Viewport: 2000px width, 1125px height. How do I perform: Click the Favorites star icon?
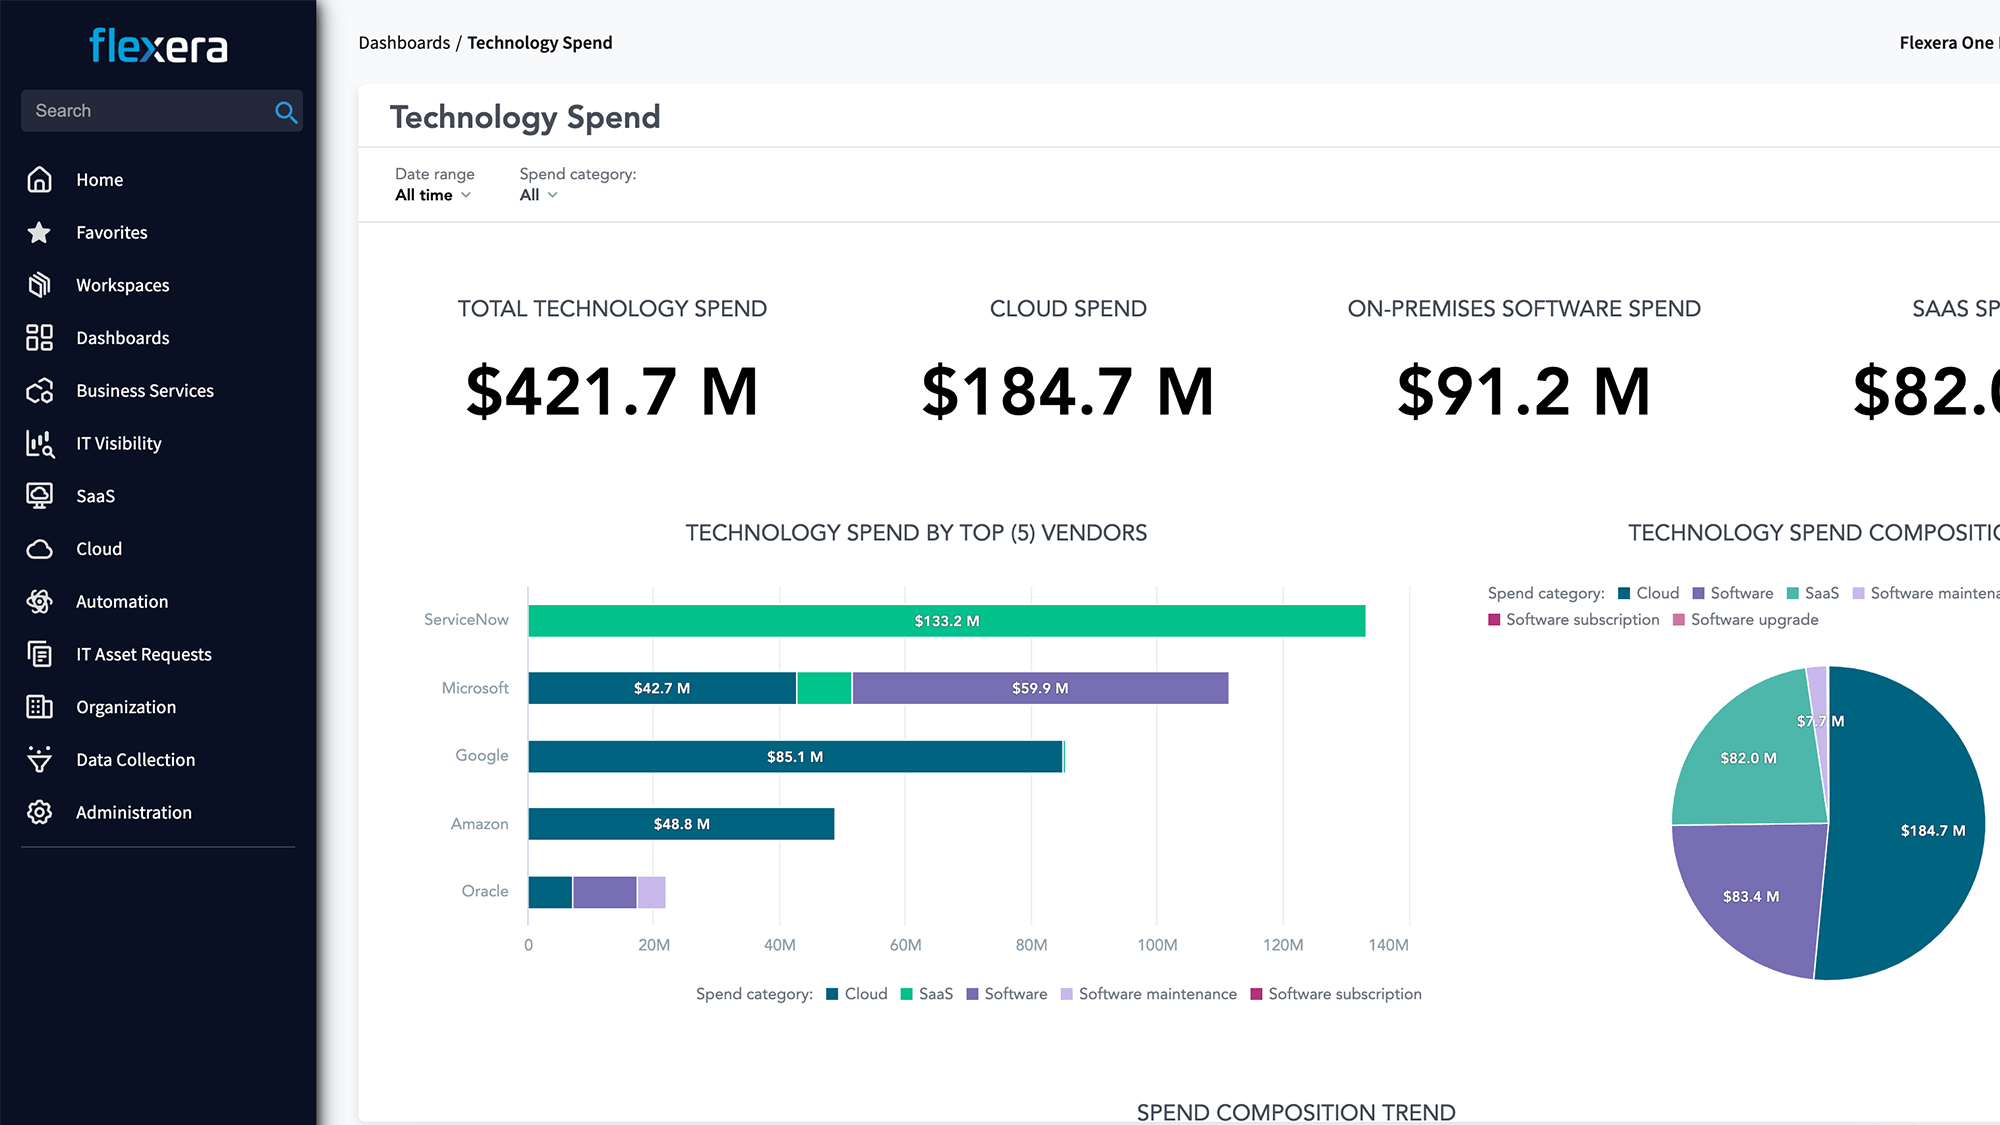[x=39, y=233]
